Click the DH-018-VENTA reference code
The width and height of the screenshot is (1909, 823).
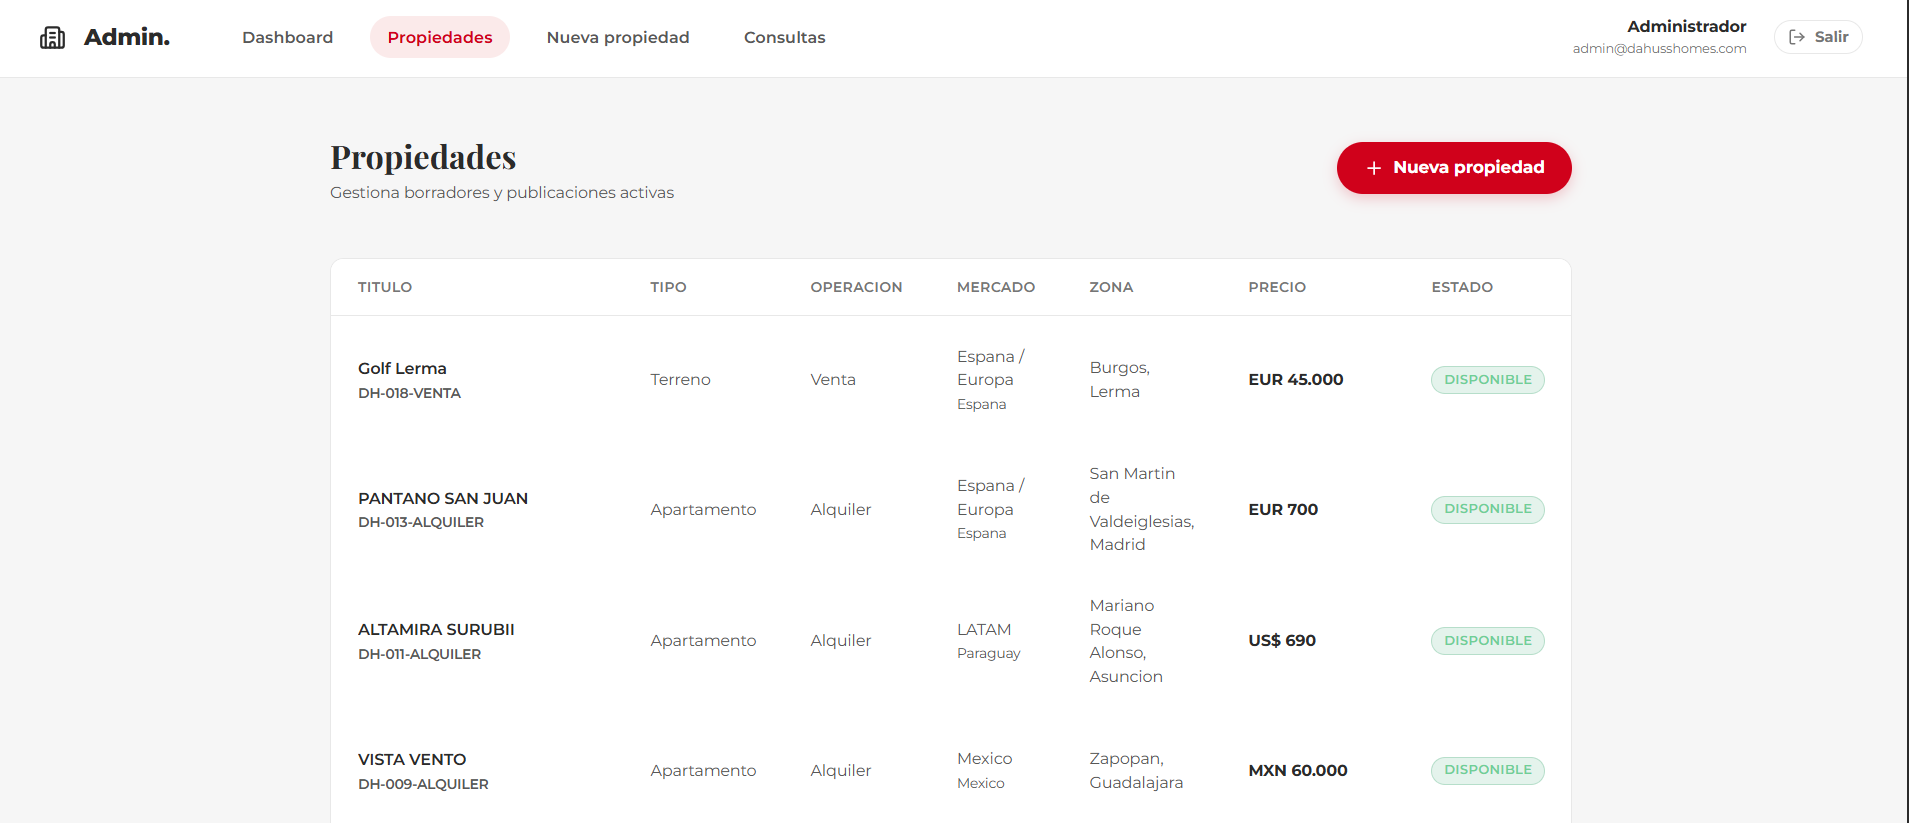click(409, 393)
